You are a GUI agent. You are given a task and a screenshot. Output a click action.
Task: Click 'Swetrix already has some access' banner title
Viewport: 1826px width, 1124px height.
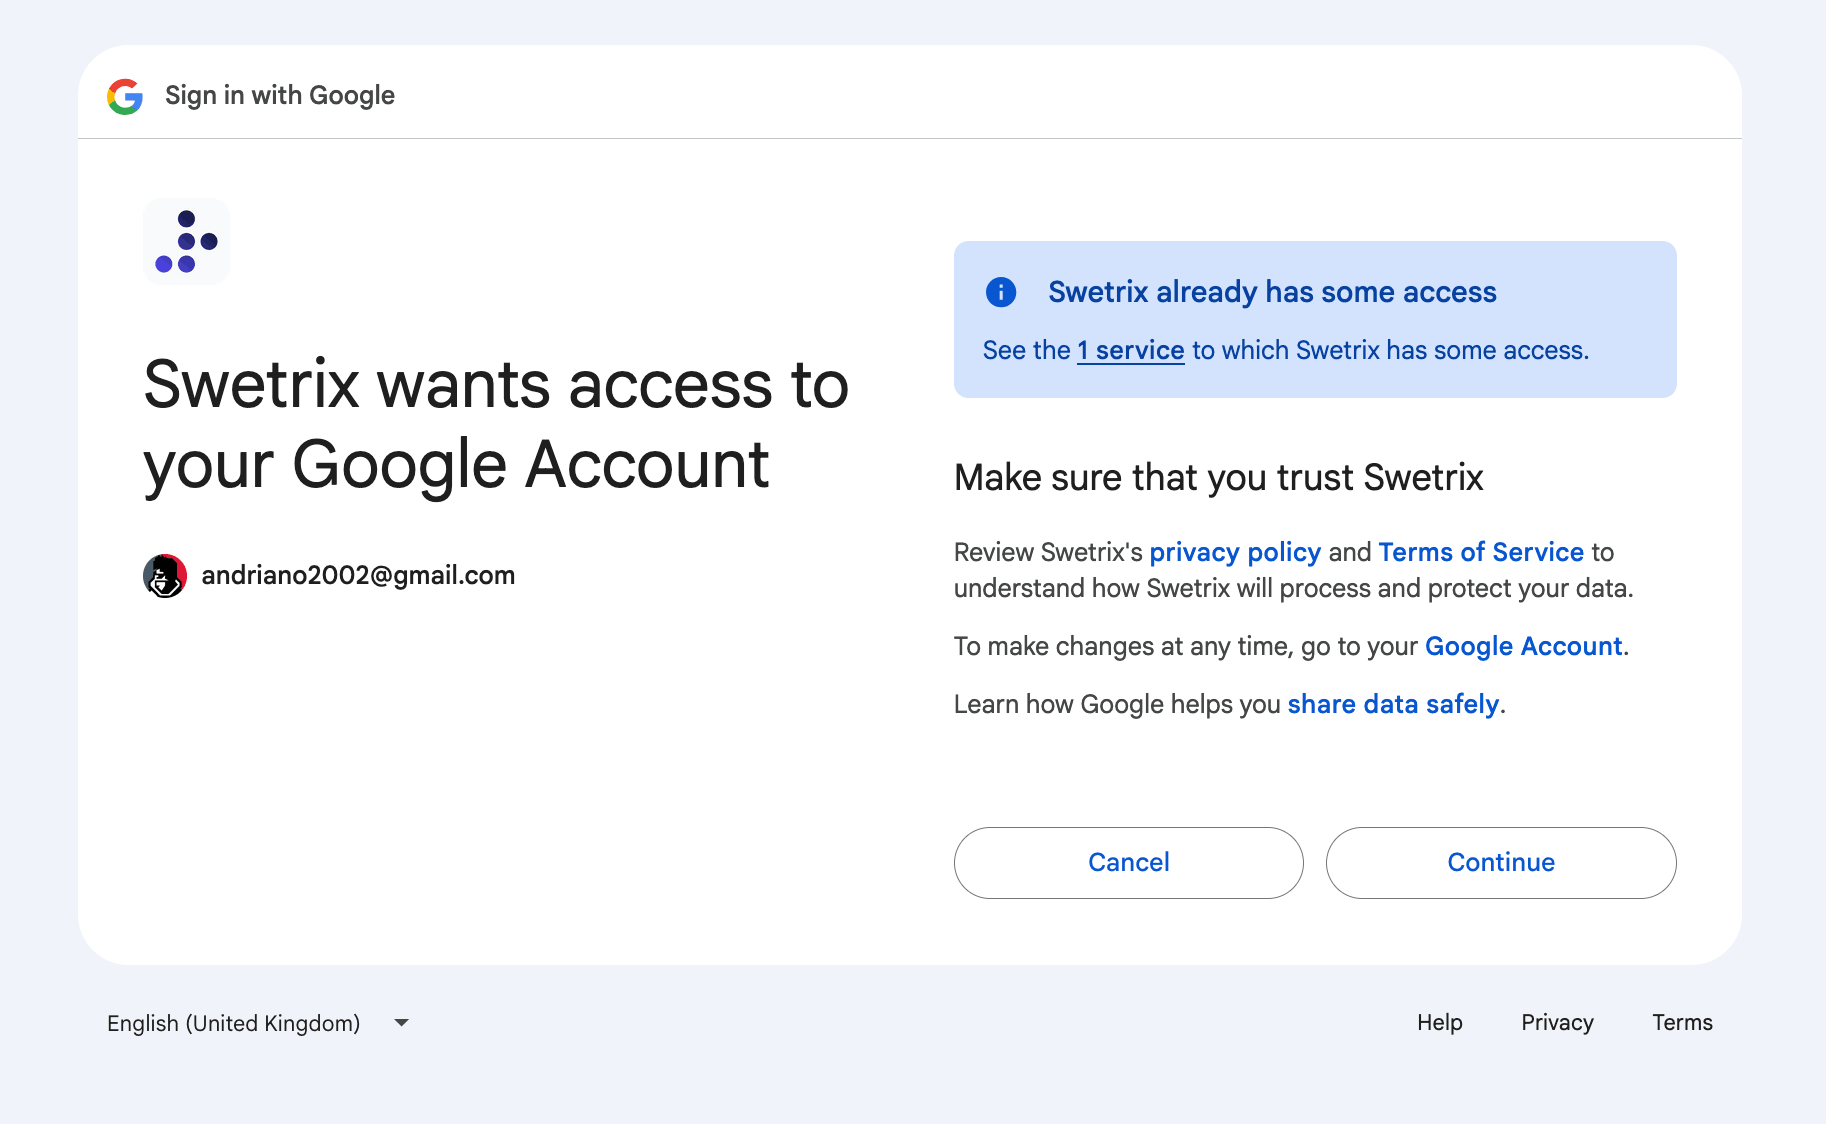(x=1272, y=292)
